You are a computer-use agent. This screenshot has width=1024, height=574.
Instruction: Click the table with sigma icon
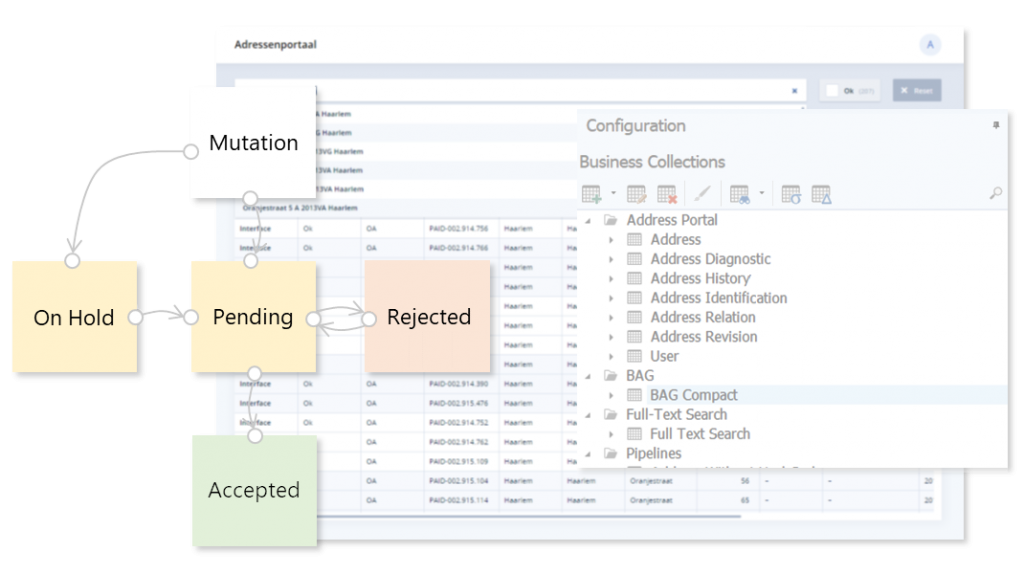(791, 194)
